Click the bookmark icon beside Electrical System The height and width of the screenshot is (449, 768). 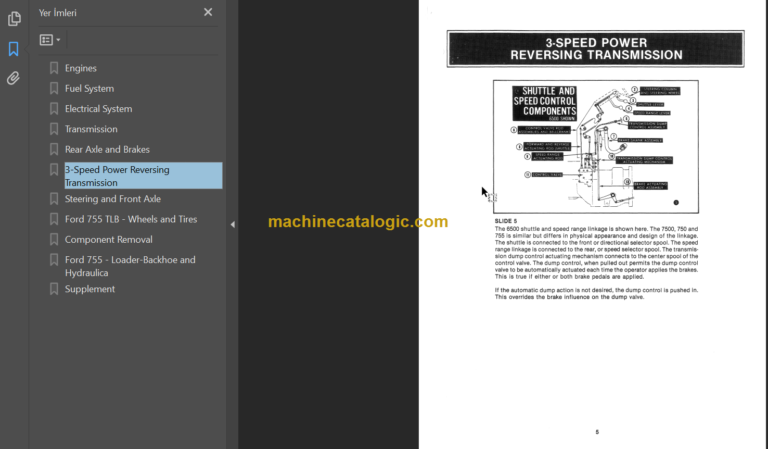[x=54, y=109]
